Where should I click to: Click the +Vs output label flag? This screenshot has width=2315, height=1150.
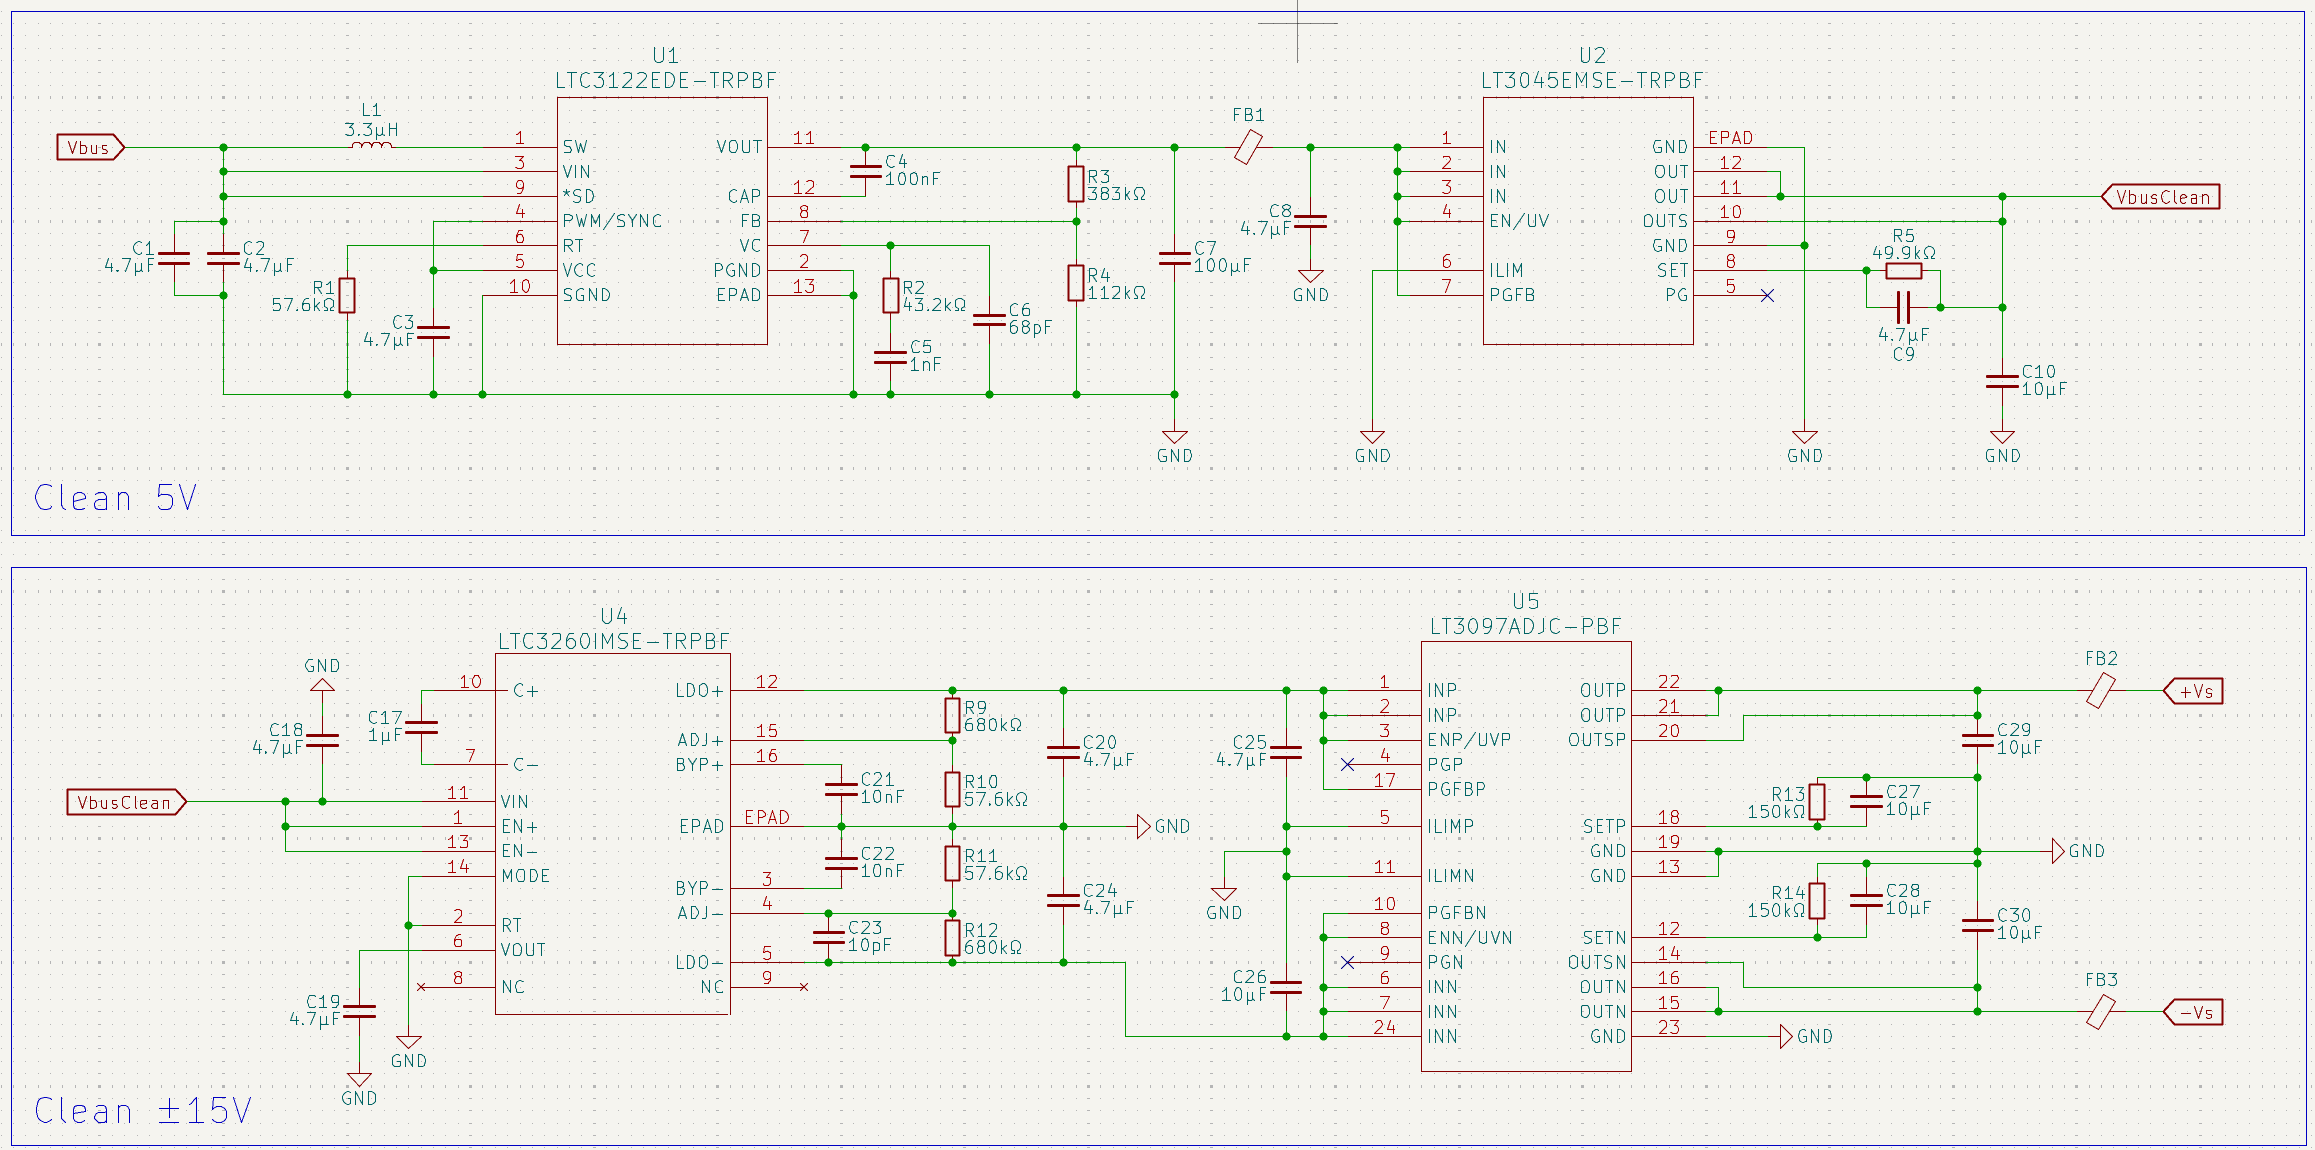point(2194,691)
